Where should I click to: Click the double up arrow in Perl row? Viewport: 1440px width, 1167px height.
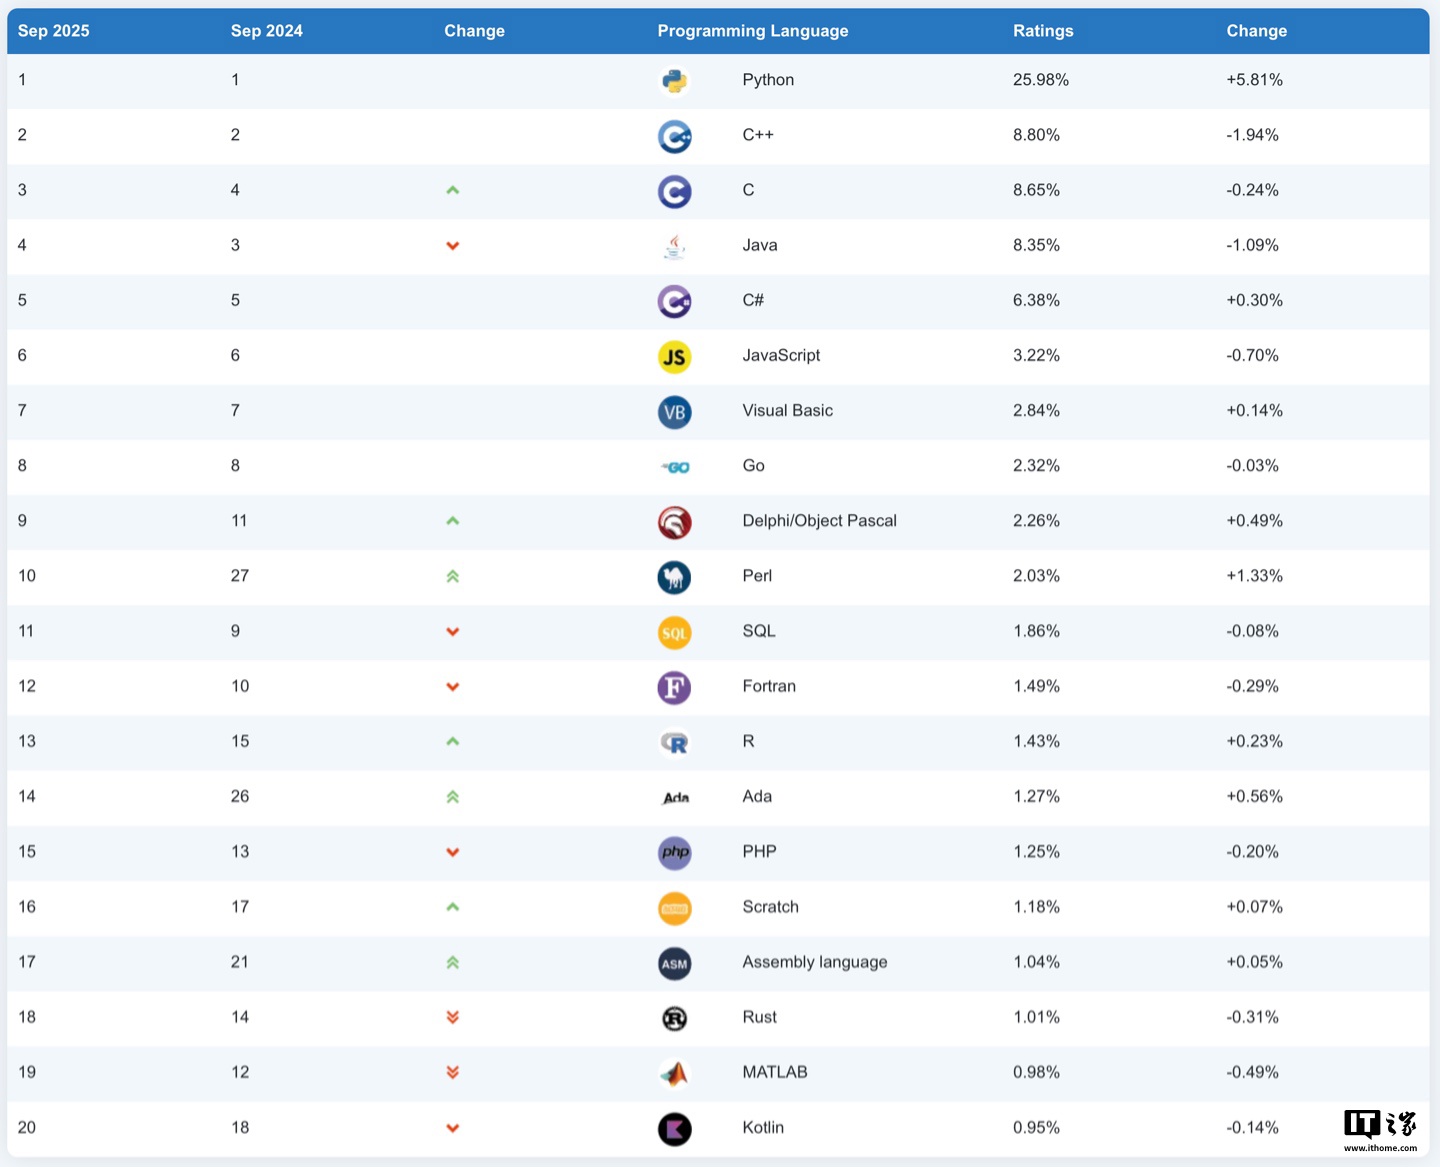point(453,576)
